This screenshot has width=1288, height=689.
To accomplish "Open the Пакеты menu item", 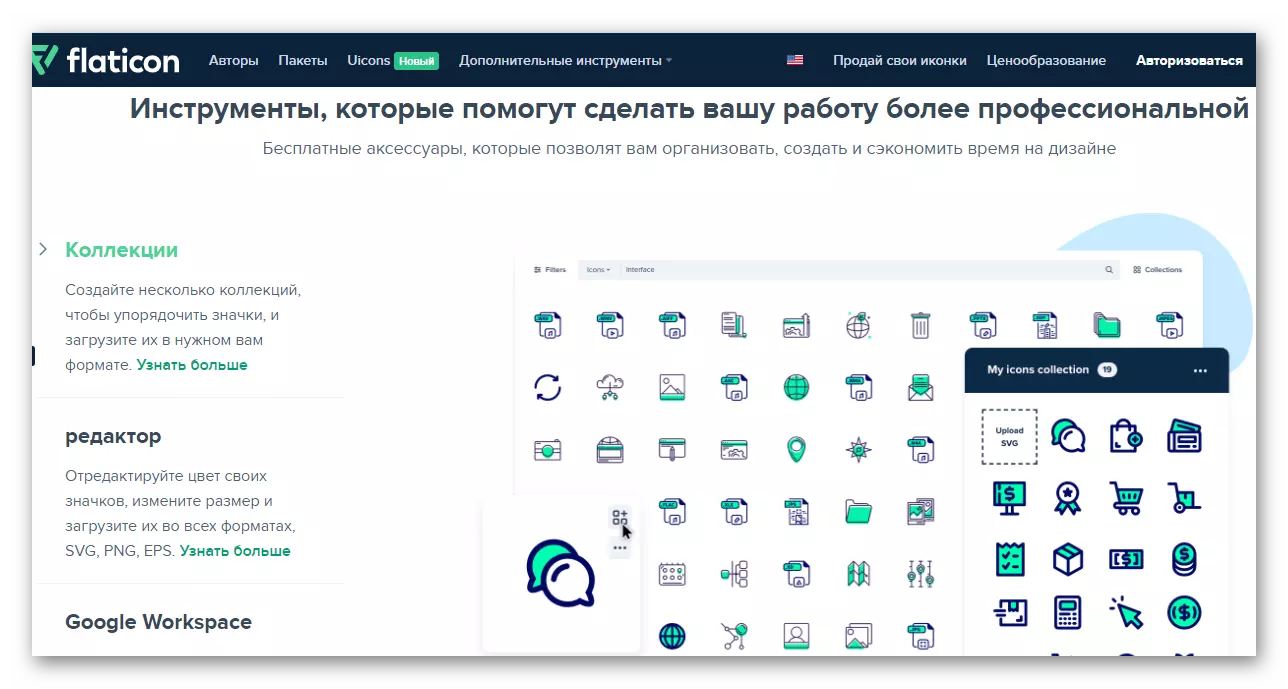I will [303, 60].
